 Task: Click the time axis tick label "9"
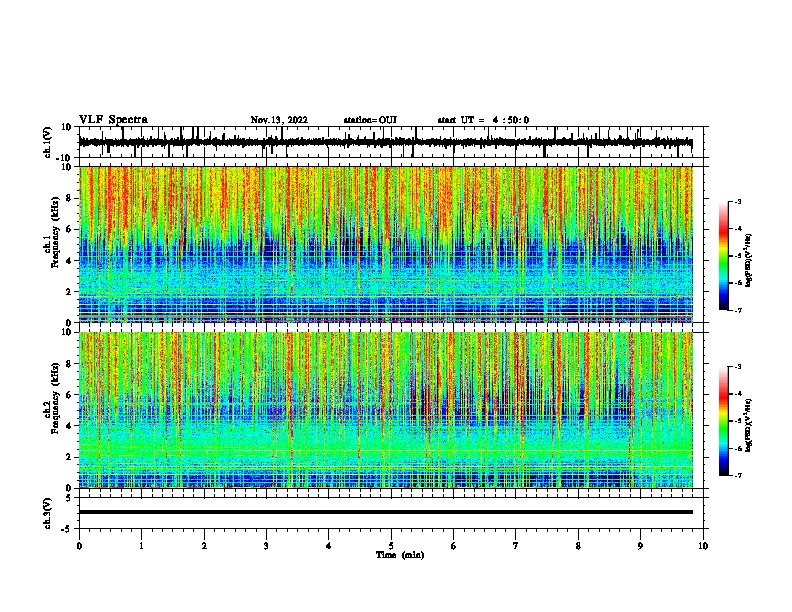point(640,546)
